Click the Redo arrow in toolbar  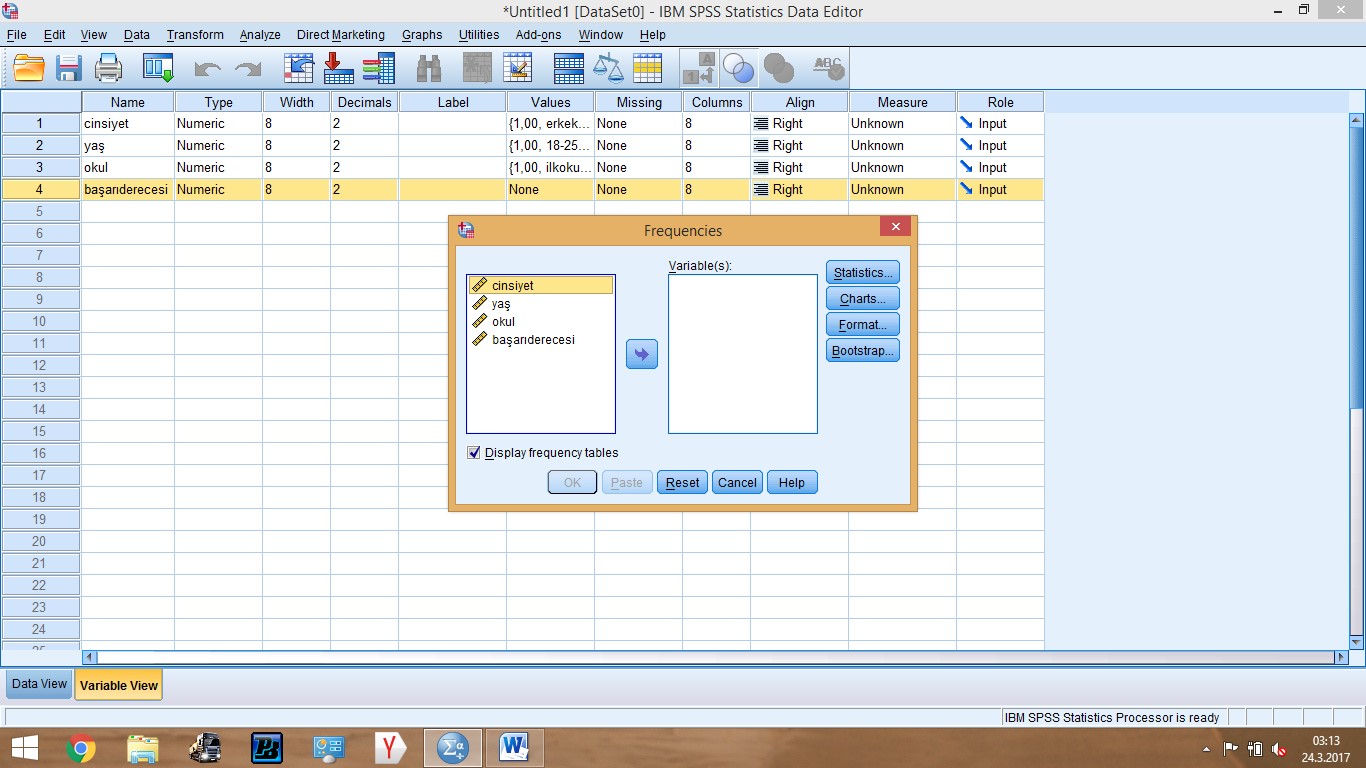(247, 68)
